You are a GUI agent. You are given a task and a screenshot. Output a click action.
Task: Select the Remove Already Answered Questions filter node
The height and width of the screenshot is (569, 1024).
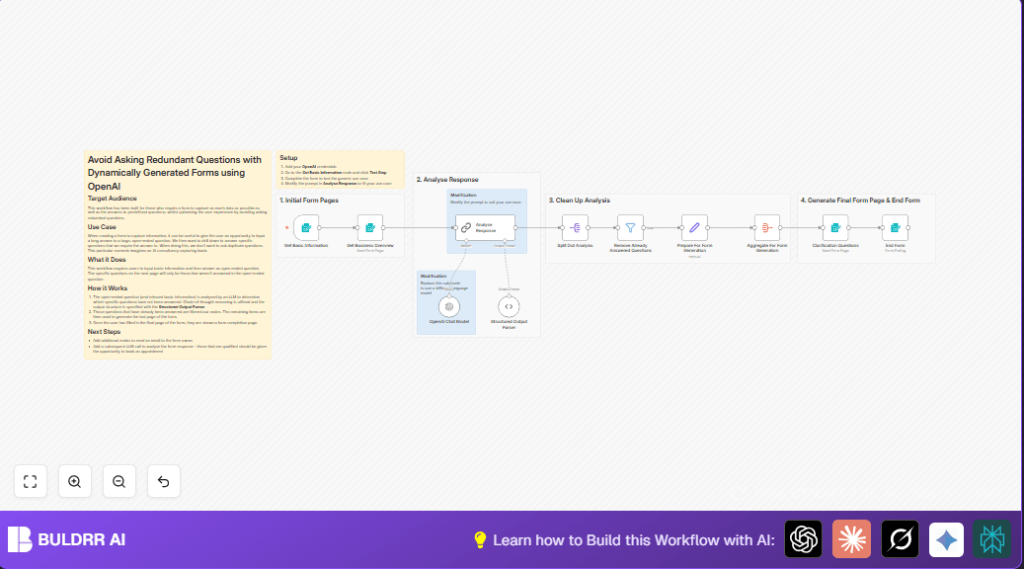(x=630, y=227)
